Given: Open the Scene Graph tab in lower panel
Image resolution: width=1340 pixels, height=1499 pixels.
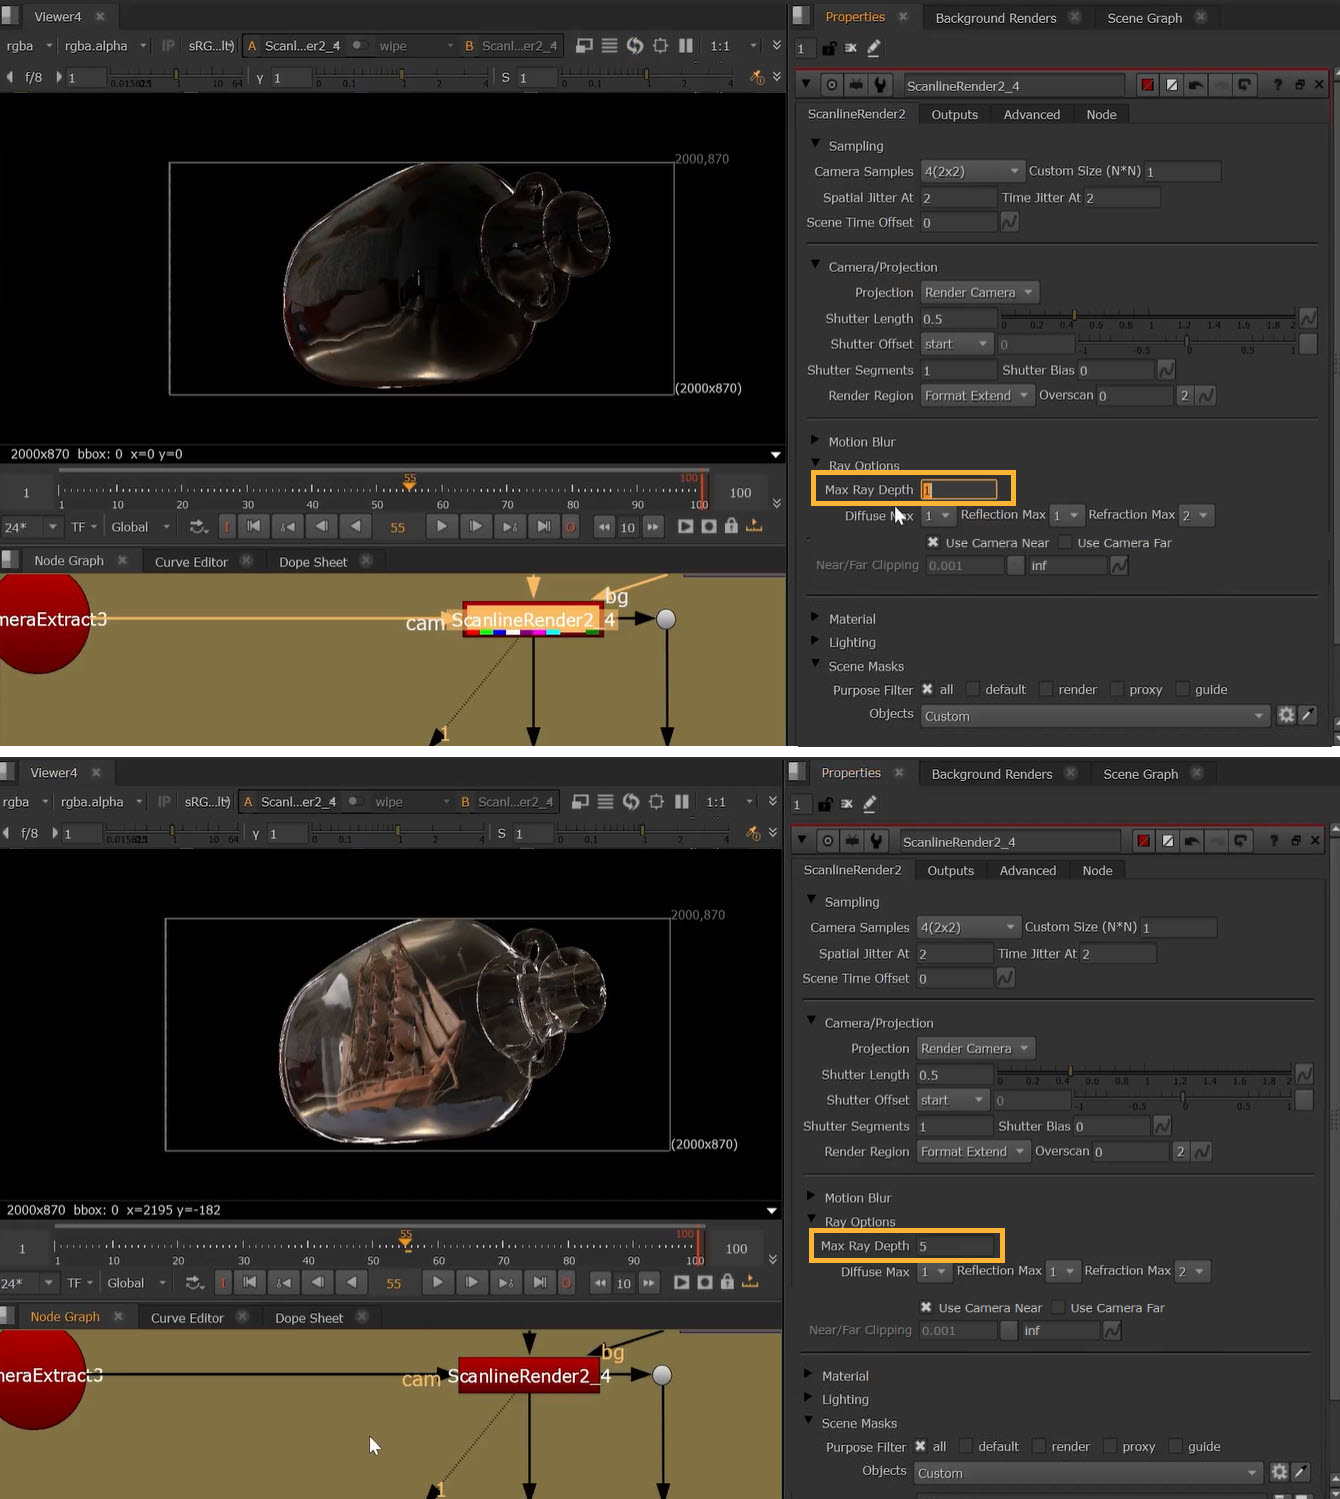Looking at the screenshot, I should click(x=1140, y=773).
